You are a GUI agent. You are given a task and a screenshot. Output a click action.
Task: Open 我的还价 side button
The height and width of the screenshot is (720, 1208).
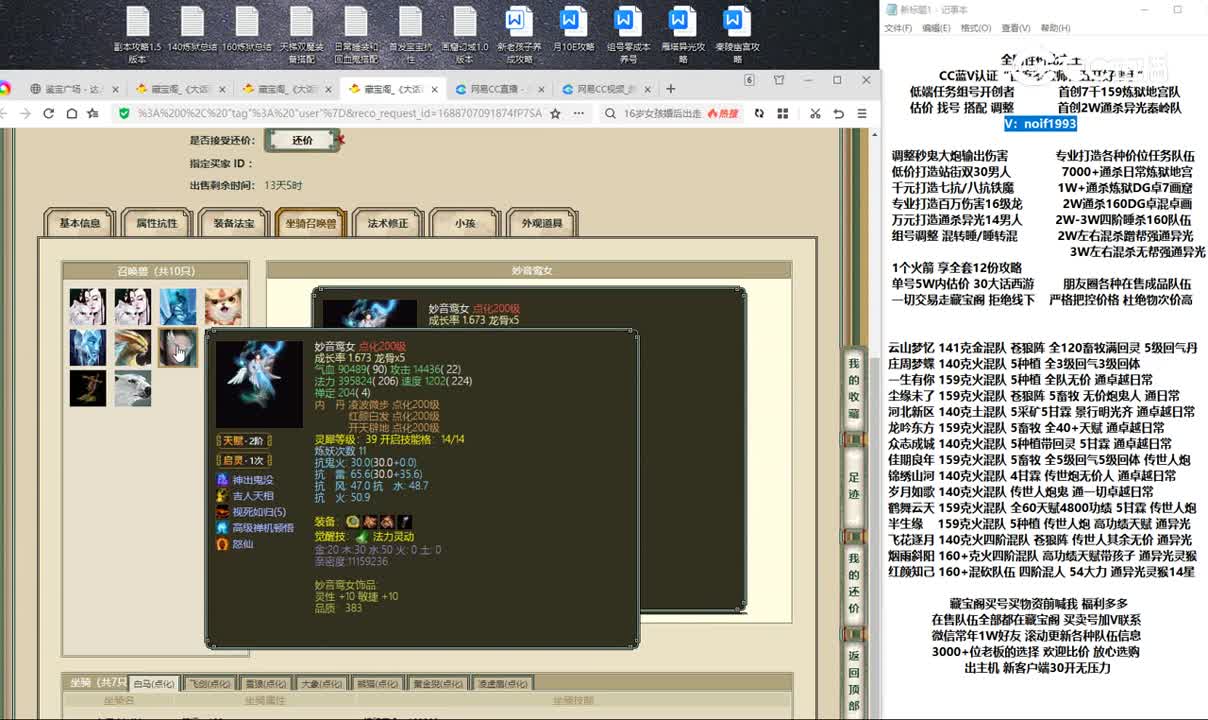tap(854, 583)
